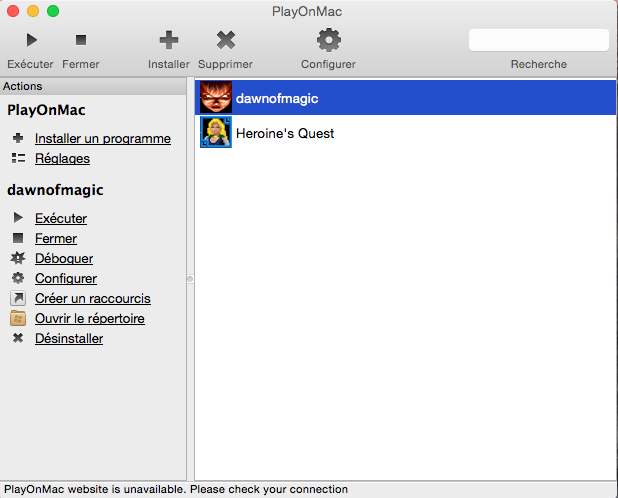Click the shortcut arrow icon beside Créer un raccourcis
This screenshot has height=498, width=618.
coord(18,298)
